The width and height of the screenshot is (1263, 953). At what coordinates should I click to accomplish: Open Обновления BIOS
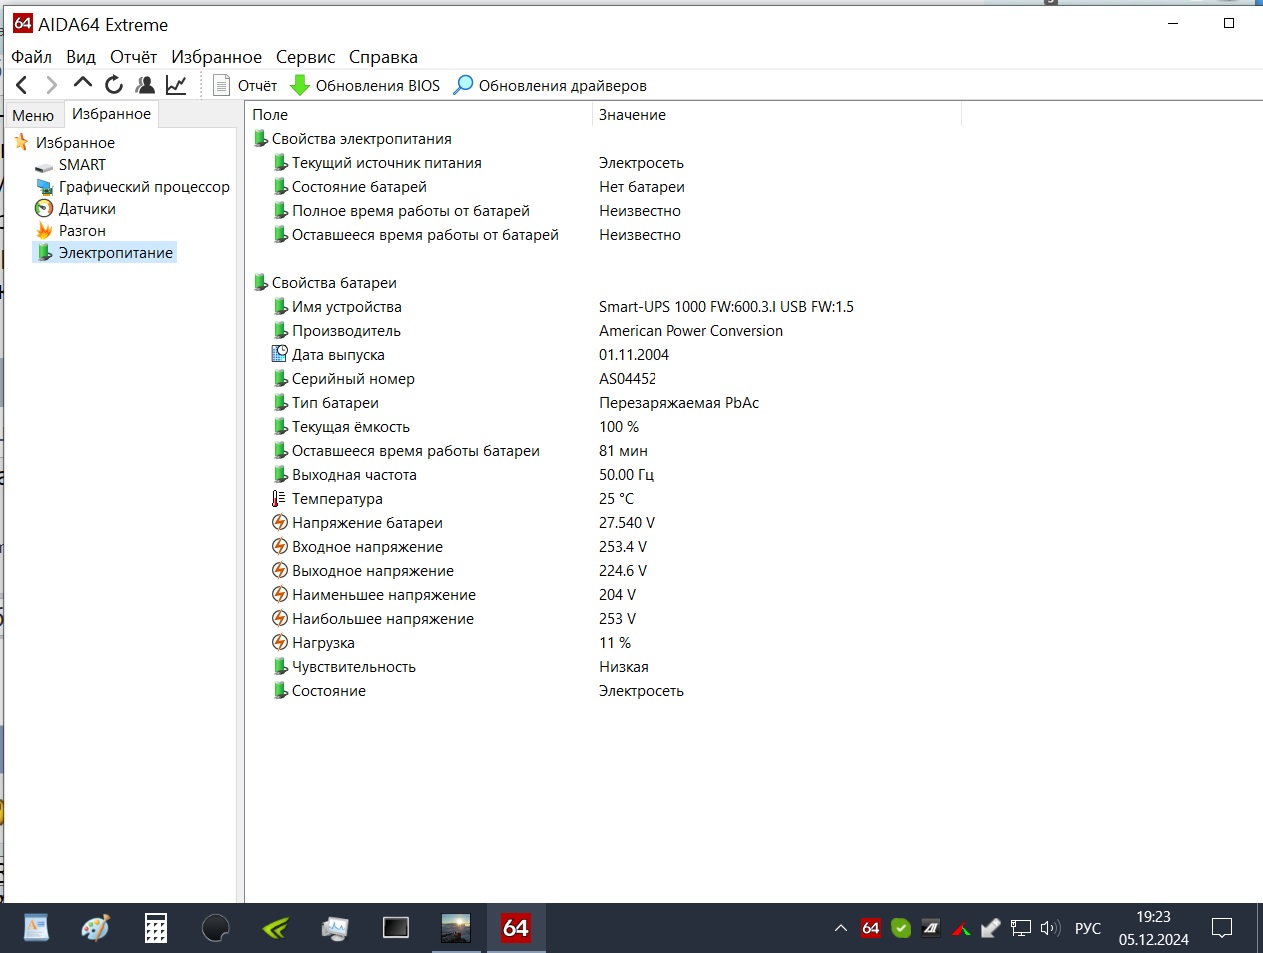pos(365,85)
